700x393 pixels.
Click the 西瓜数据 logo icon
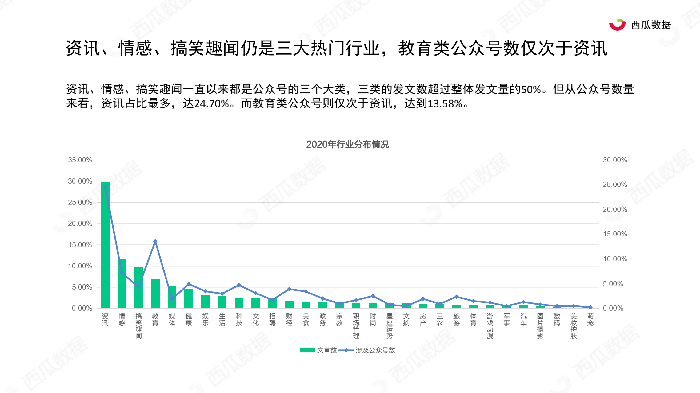617,25
